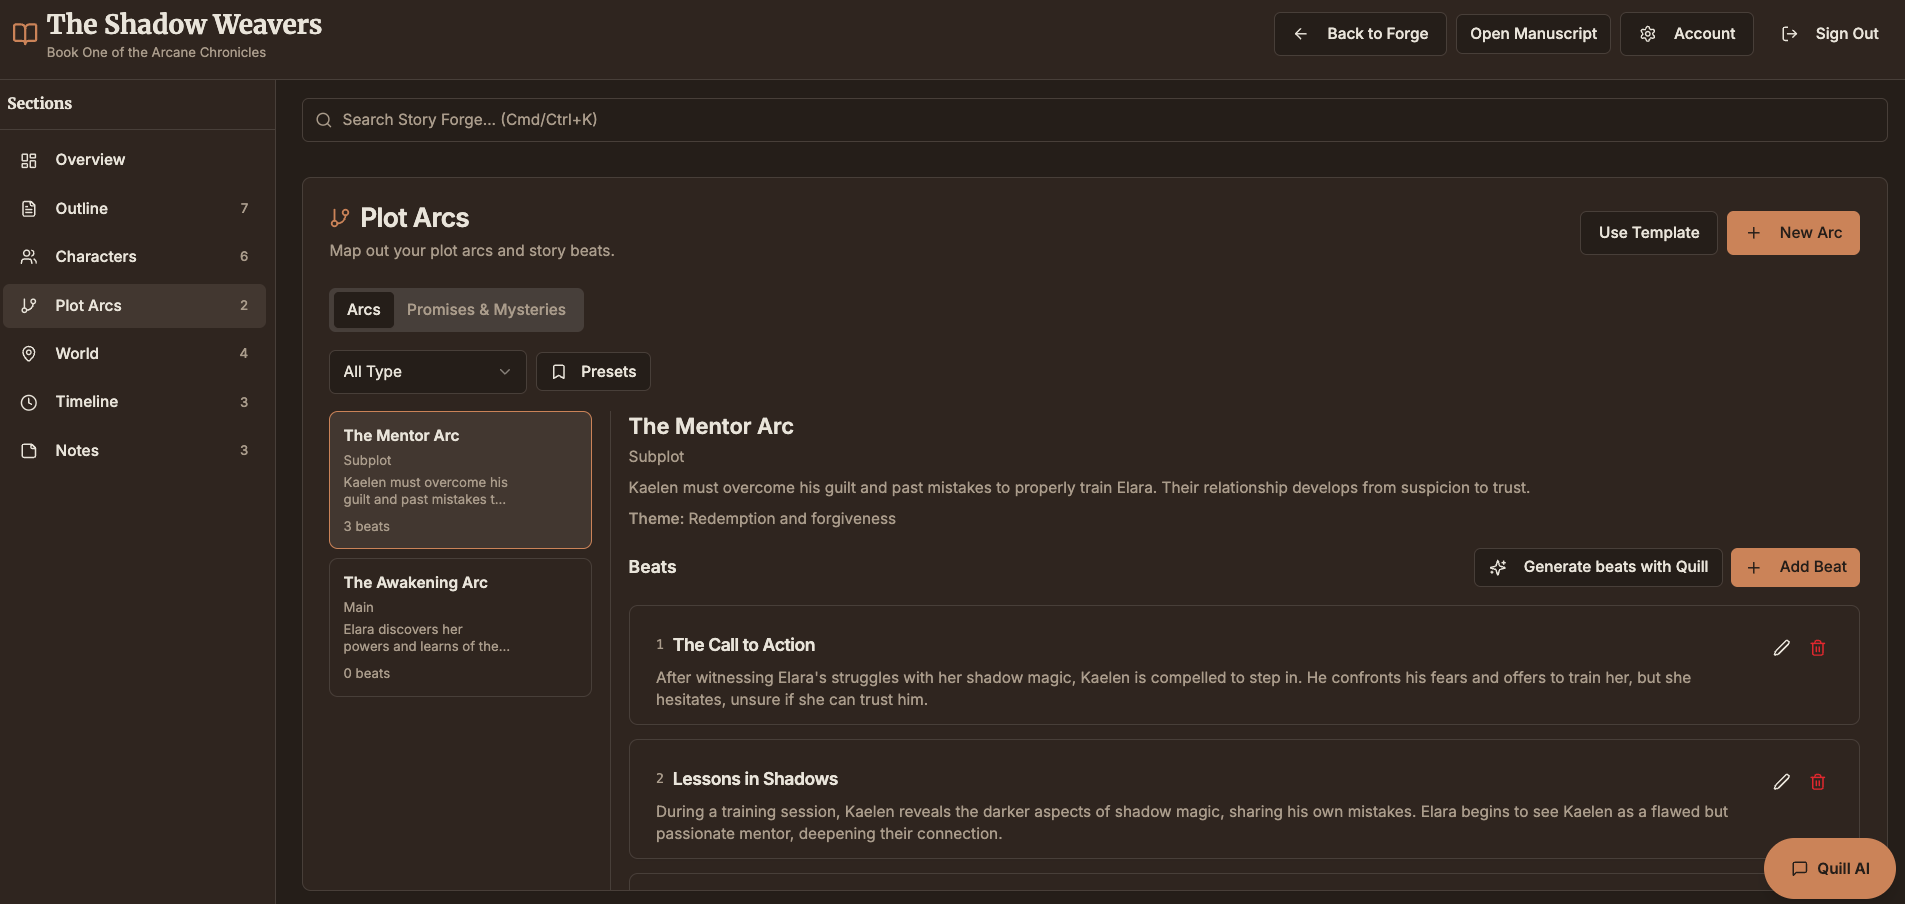Open the All Type filter dropdown
Image resolution: width=1905 pixels, height=904 pixels.
(427, 372)
